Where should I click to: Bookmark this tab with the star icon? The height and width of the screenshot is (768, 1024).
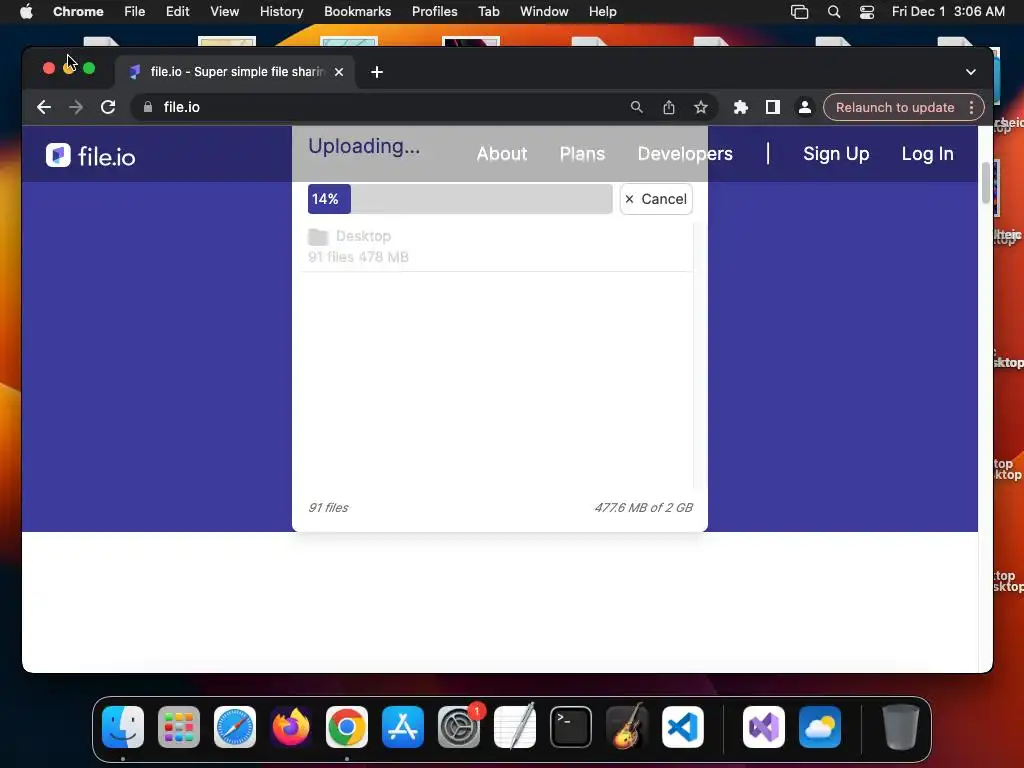tap(701, 107)
